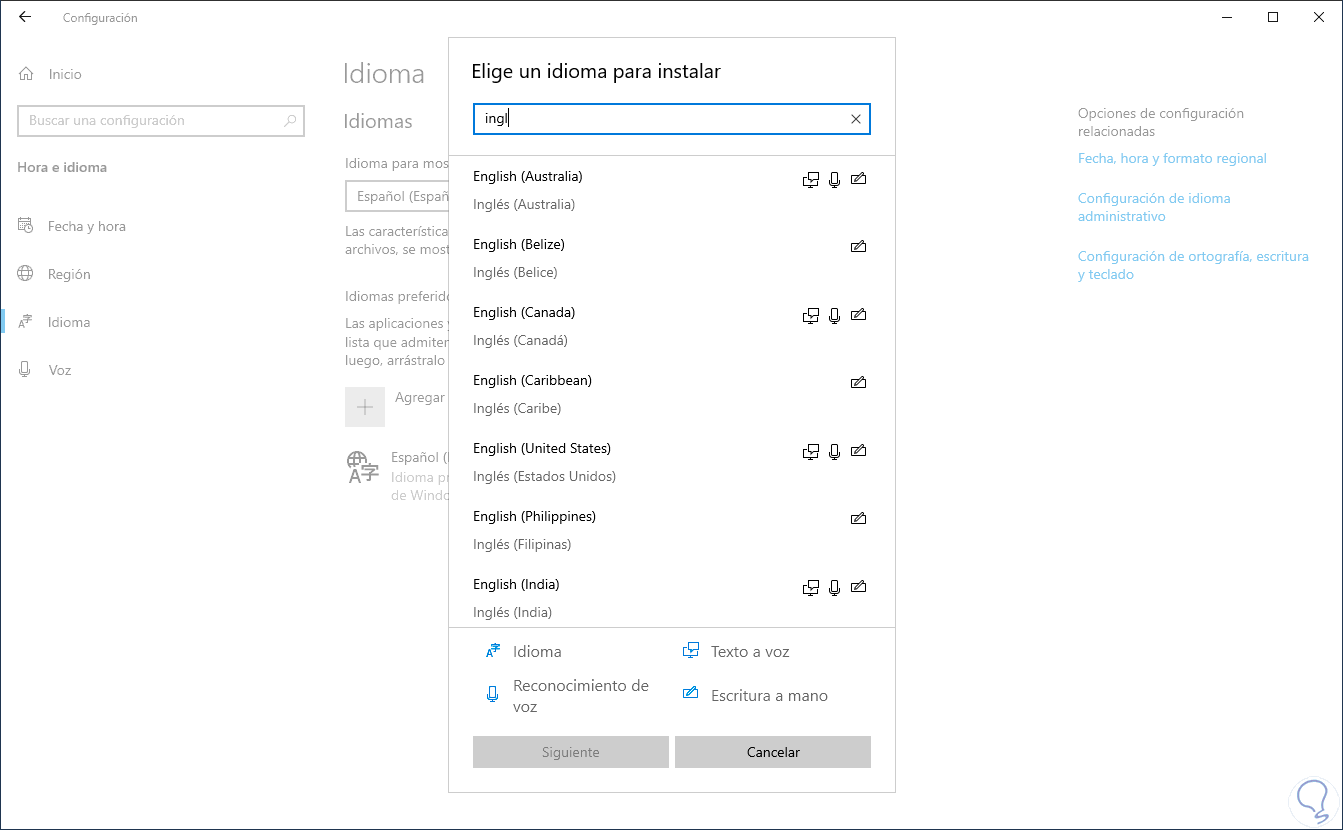The width and height of the screenshot is (1343, 830).
Task: Open the Inicio home page
Action: pyautogui.click(x=65, y=74)
